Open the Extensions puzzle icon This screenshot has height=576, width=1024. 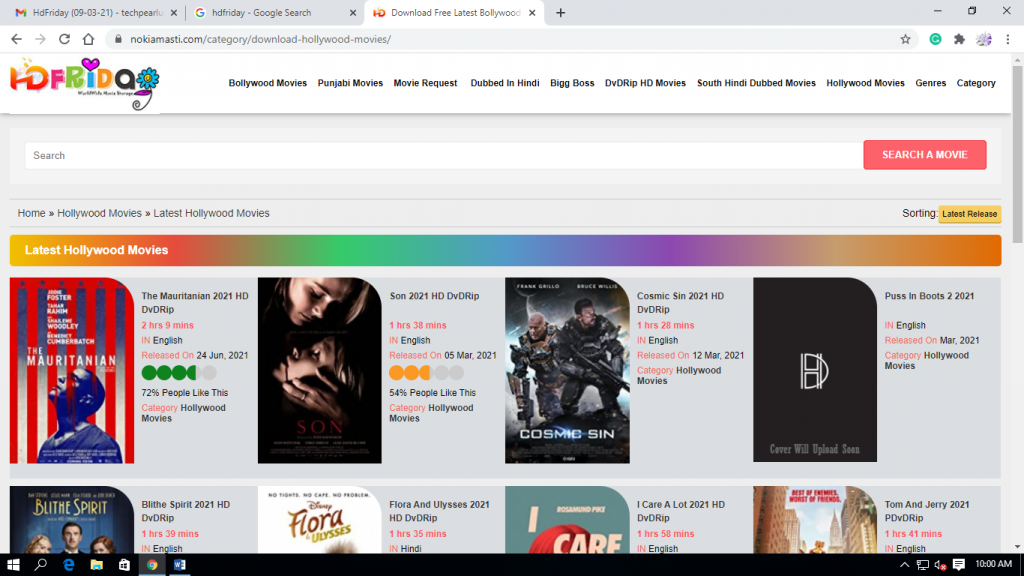(x=959, y=39)
